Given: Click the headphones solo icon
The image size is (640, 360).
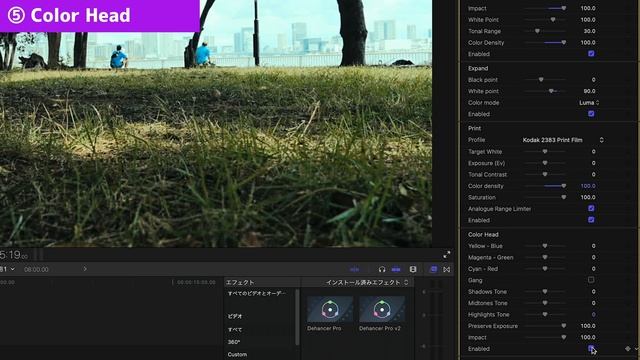Looking at the screenshot, I should point(382,269).
